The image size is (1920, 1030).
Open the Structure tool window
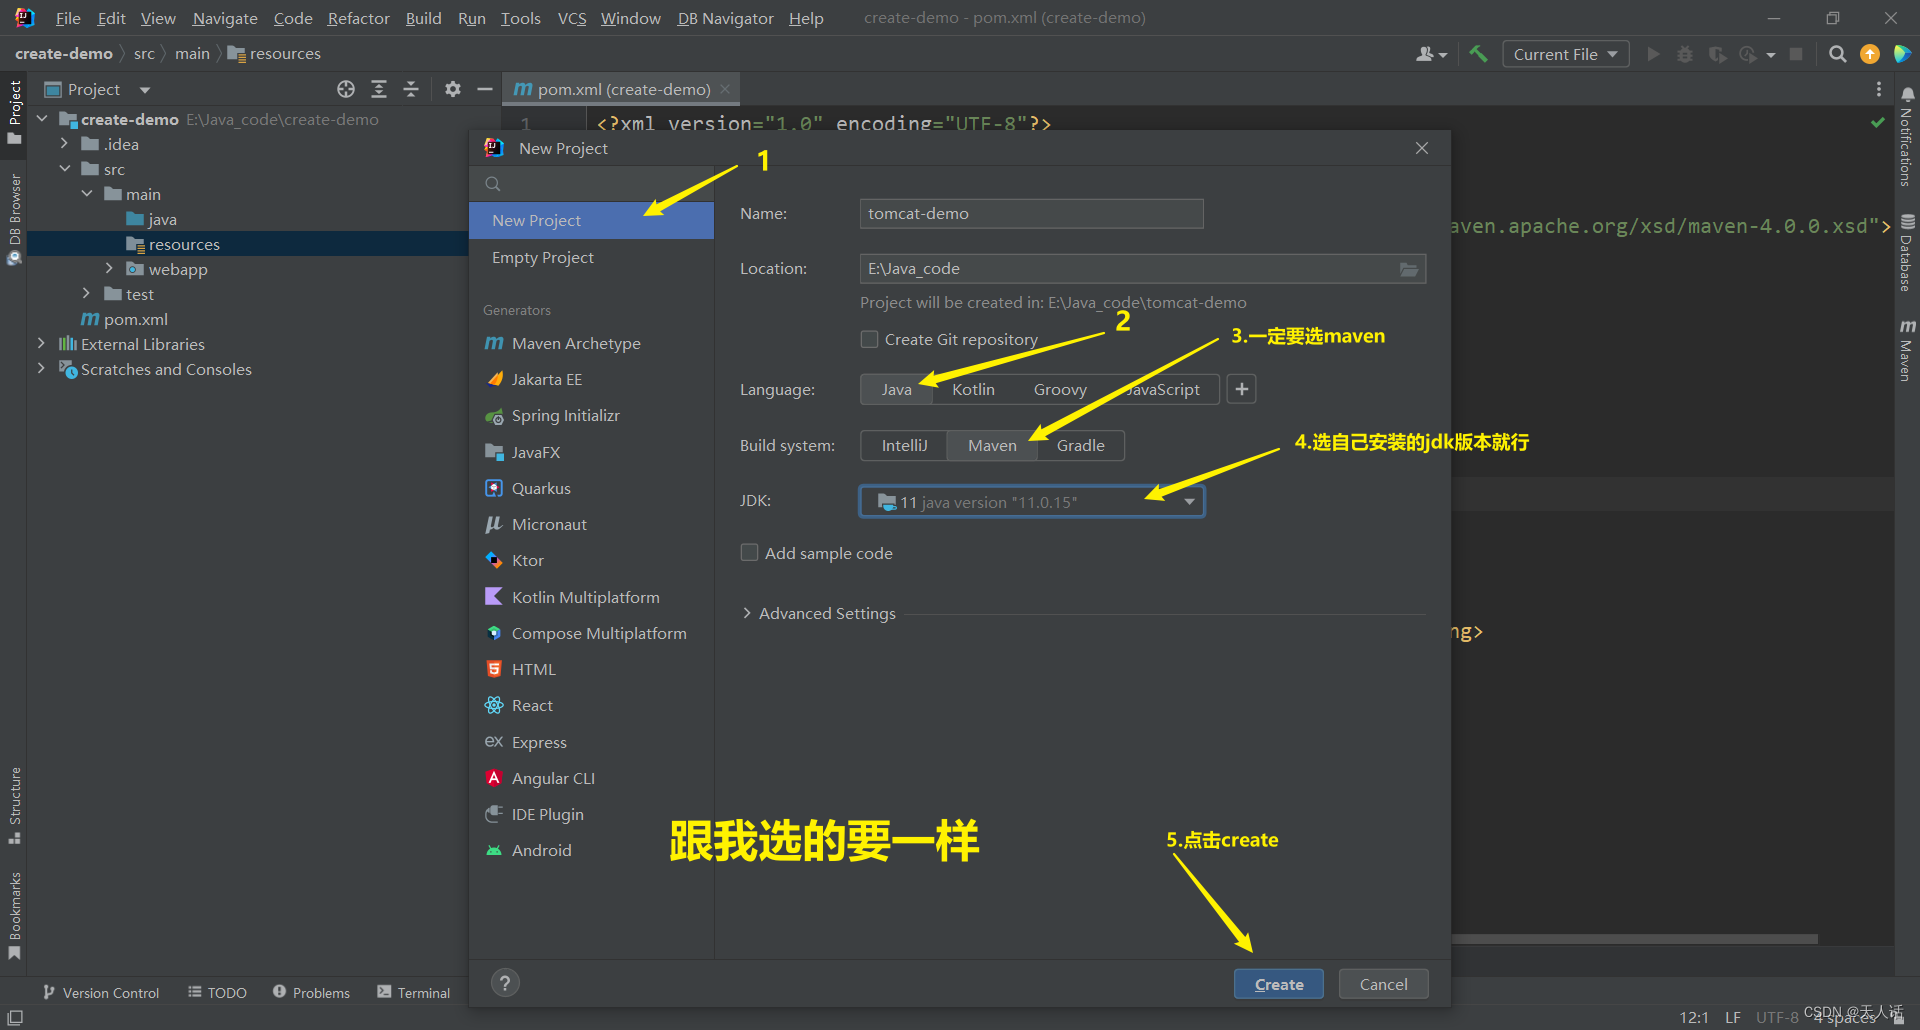[x=15, y=800]
